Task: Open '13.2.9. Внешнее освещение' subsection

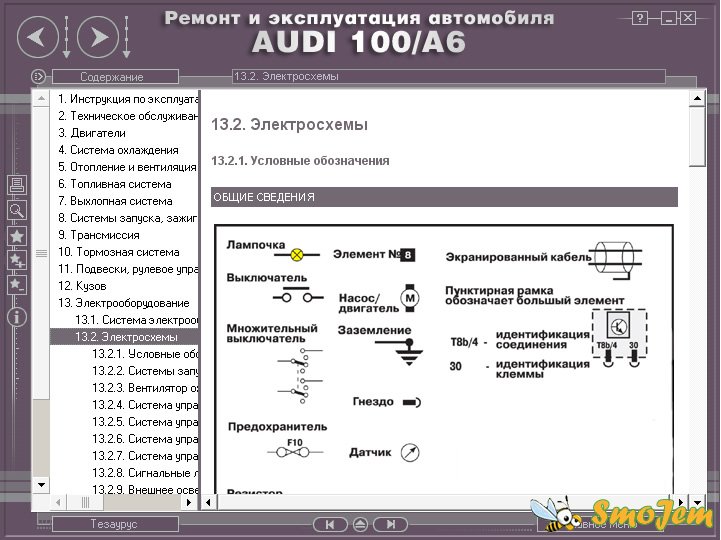Action: pyautogui.click(x=145, y=489)
